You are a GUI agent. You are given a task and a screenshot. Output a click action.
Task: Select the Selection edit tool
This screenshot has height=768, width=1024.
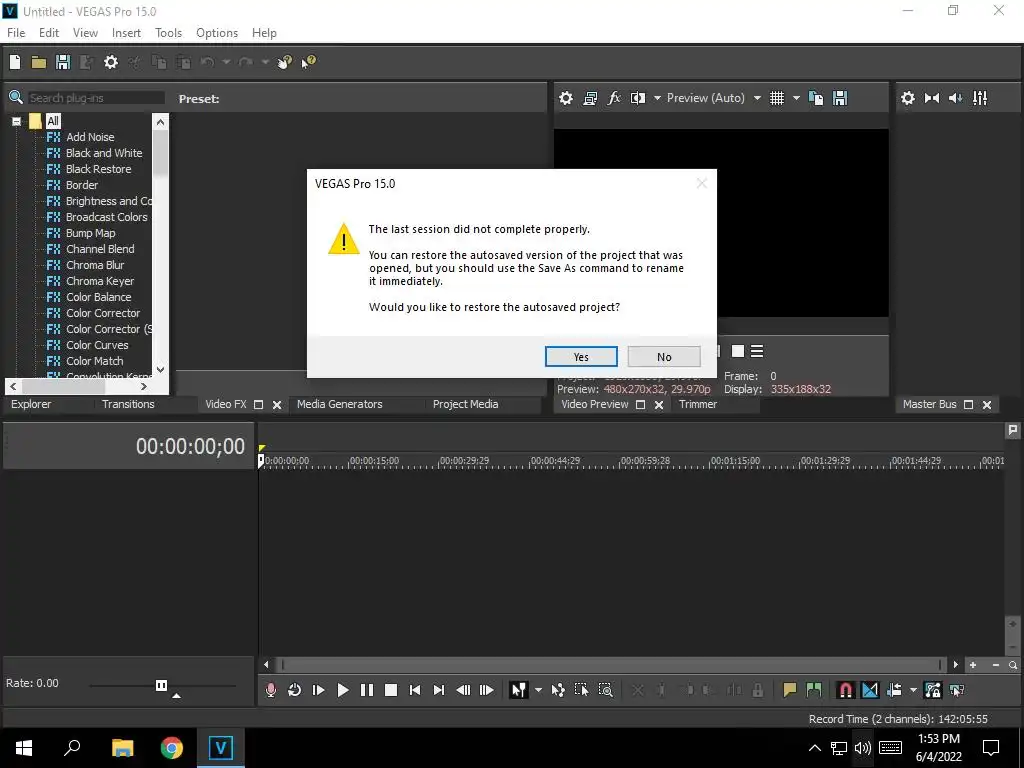point(581,690)
